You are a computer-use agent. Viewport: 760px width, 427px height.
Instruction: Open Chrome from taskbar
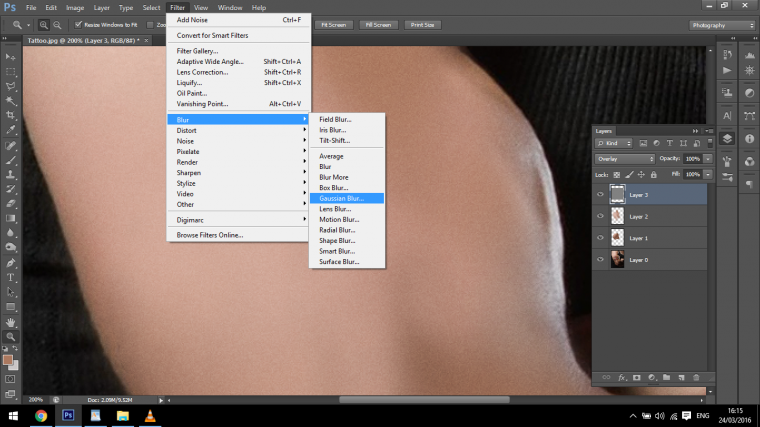pos(41,416)
